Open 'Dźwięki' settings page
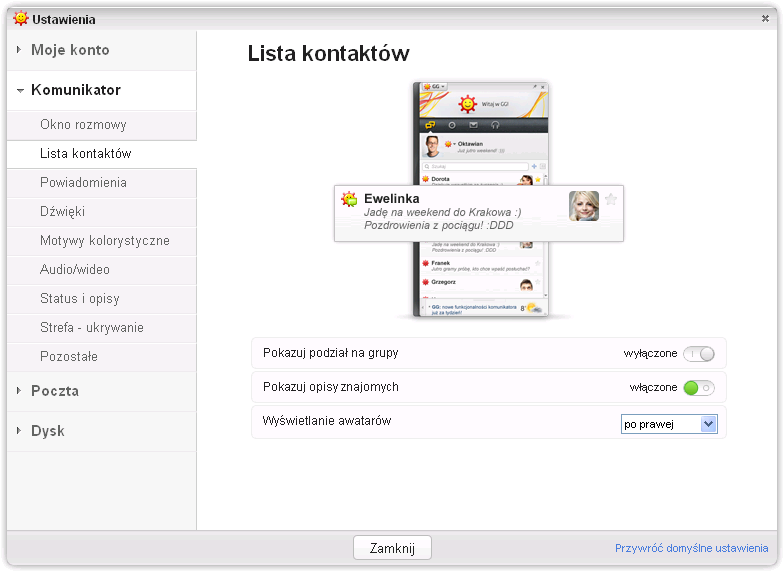This screenshot has width=784, height=572. click(102, 212)
